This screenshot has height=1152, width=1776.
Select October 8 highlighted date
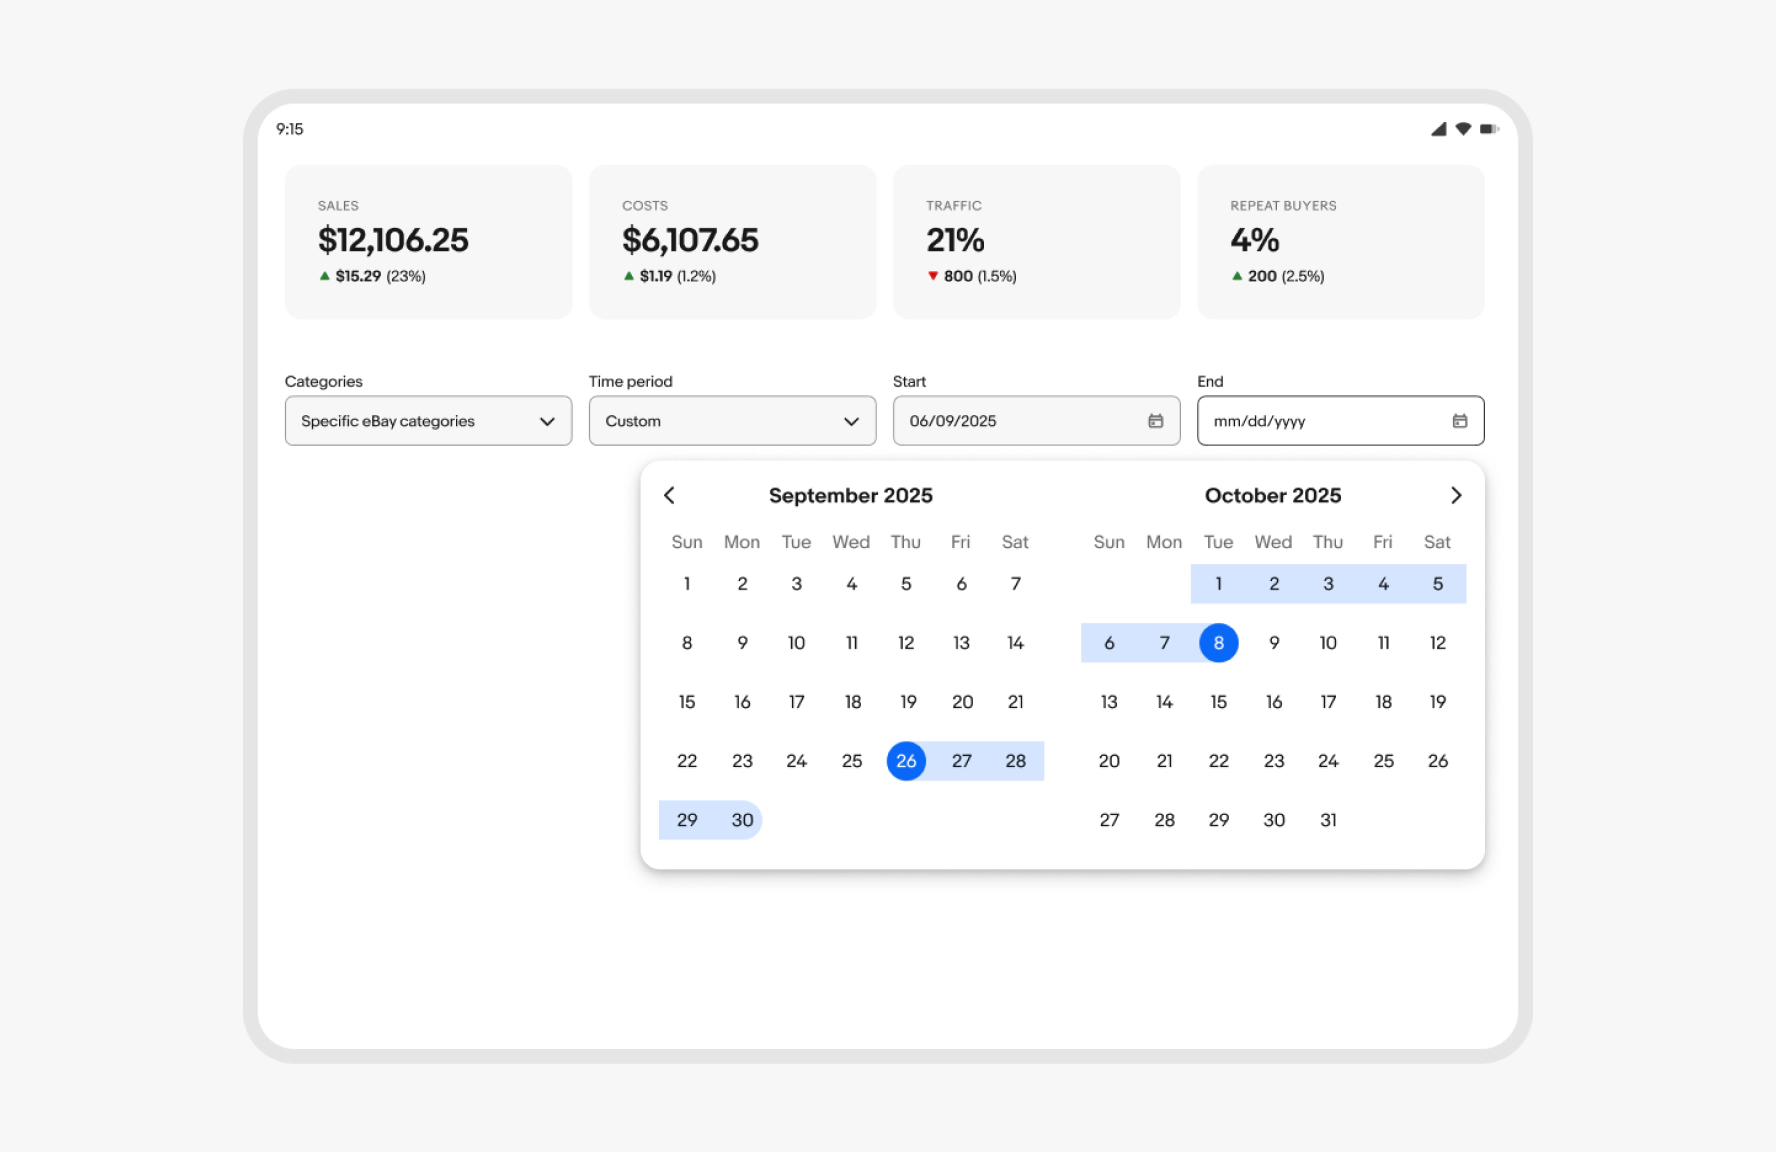tap(1218, 643)
